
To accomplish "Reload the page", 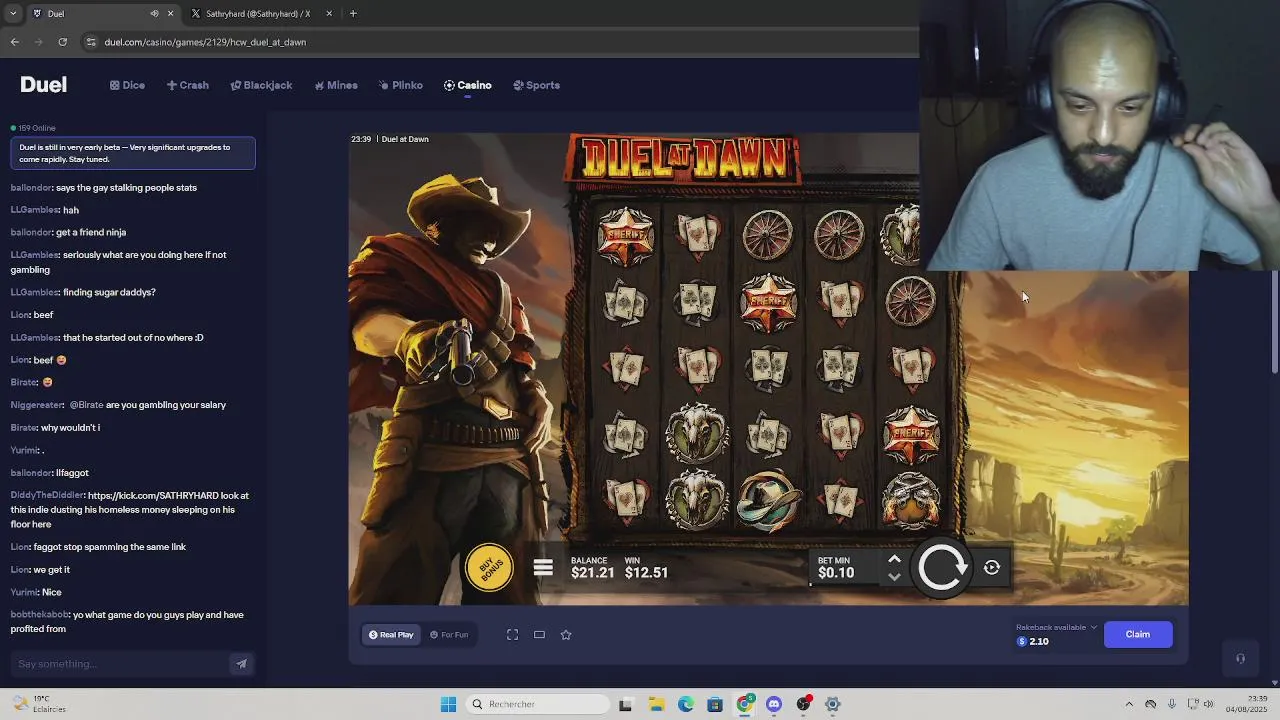I will (62, 42).
